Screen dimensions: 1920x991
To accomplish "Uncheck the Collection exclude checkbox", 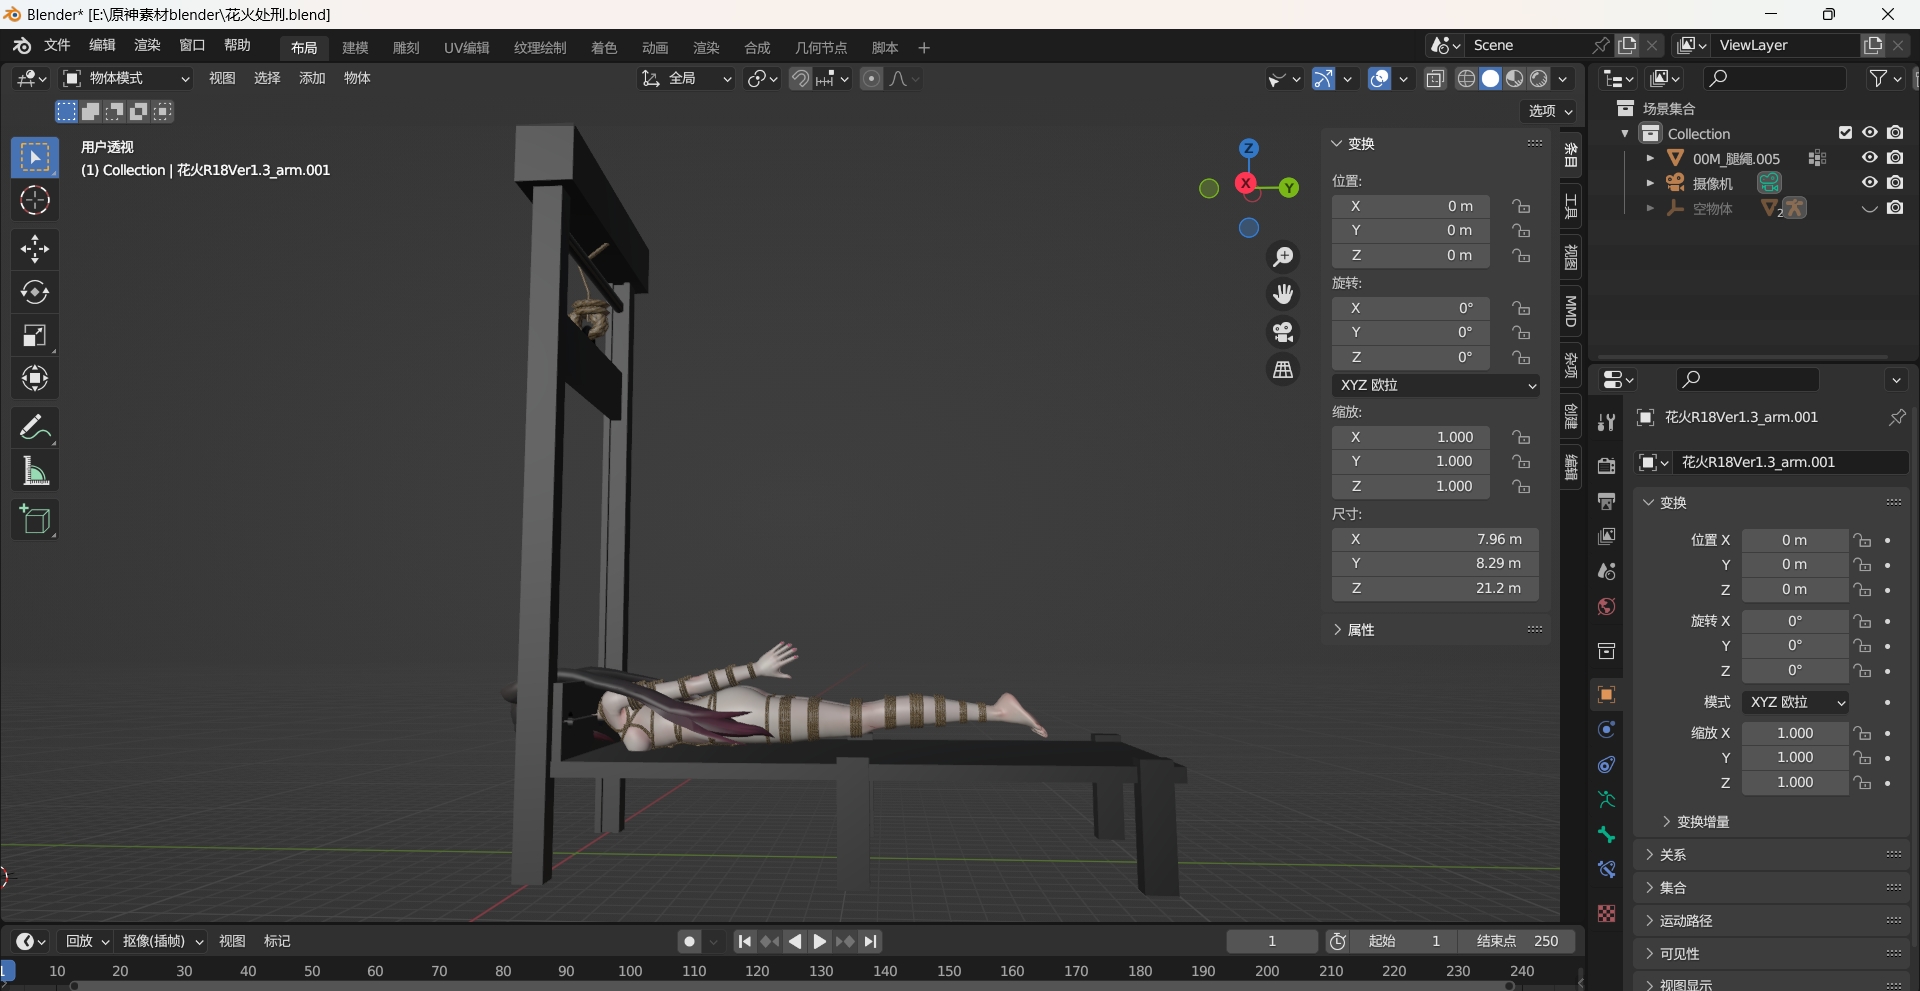I will (1846, 133).
